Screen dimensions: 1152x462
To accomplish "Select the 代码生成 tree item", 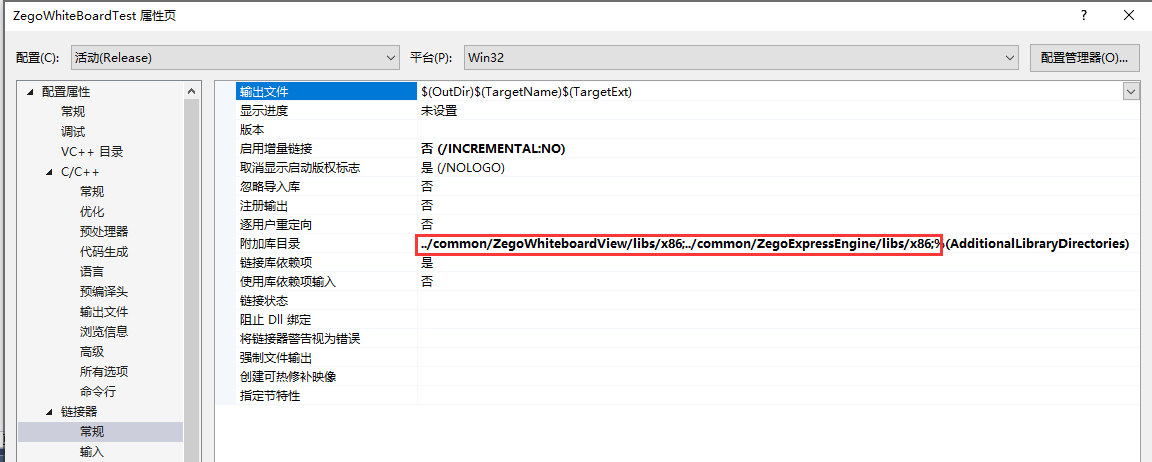I will tap(104, 252).
